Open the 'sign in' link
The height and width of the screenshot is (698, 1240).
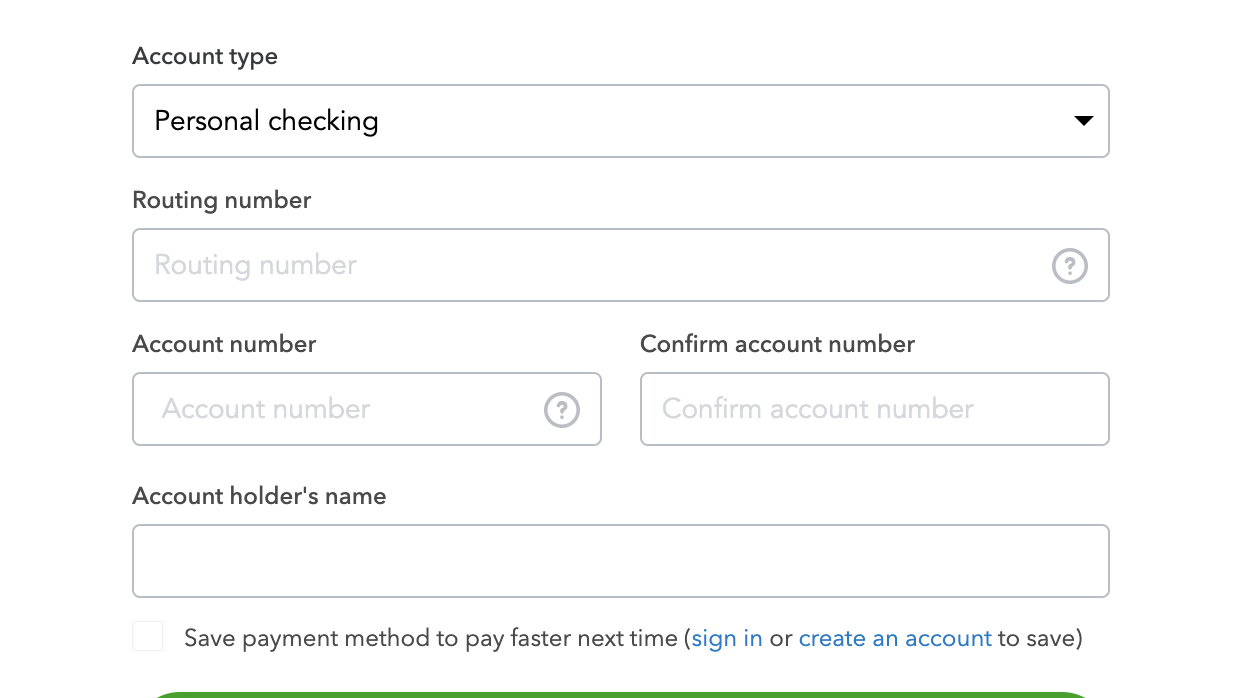[x=727, y=638]
